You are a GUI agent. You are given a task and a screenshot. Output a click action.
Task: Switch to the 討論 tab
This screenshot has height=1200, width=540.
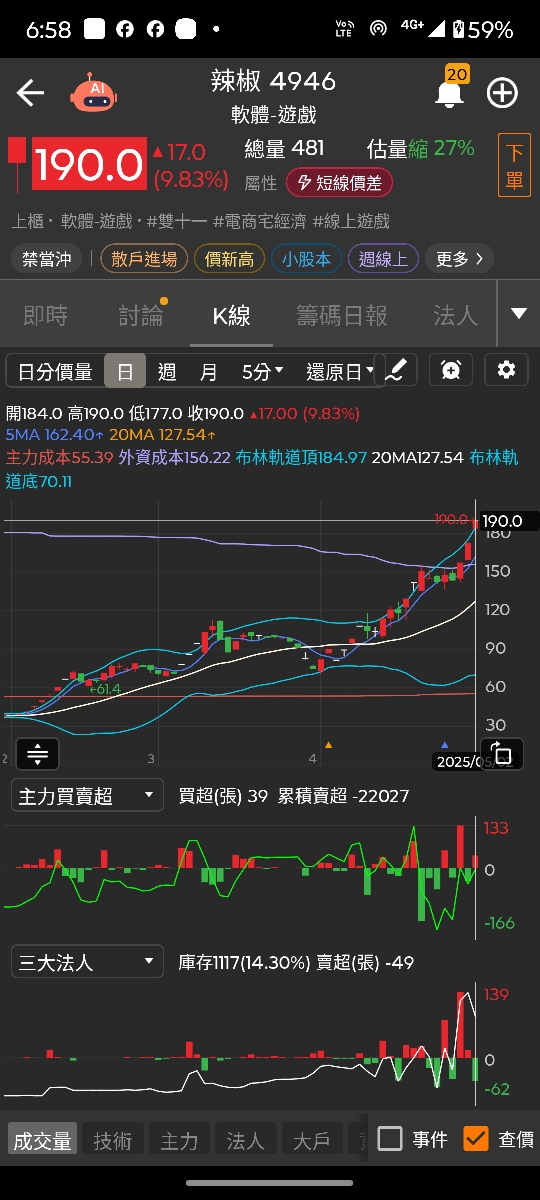point(141,316)
